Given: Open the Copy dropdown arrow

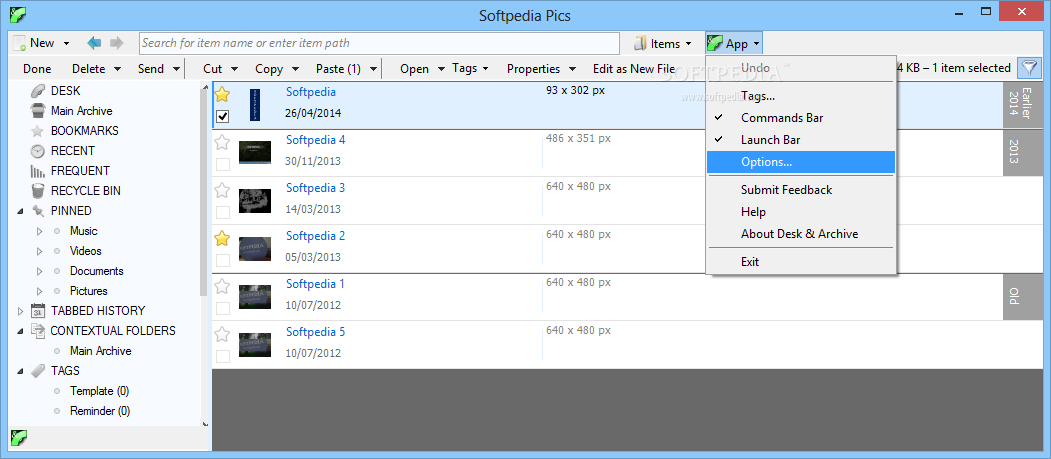Looking at the screenshot, I should tap(295, 68).
